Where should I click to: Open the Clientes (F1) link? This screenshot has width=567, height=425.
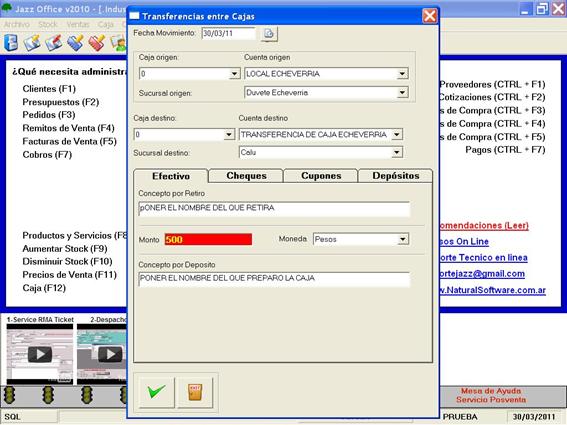49,89
